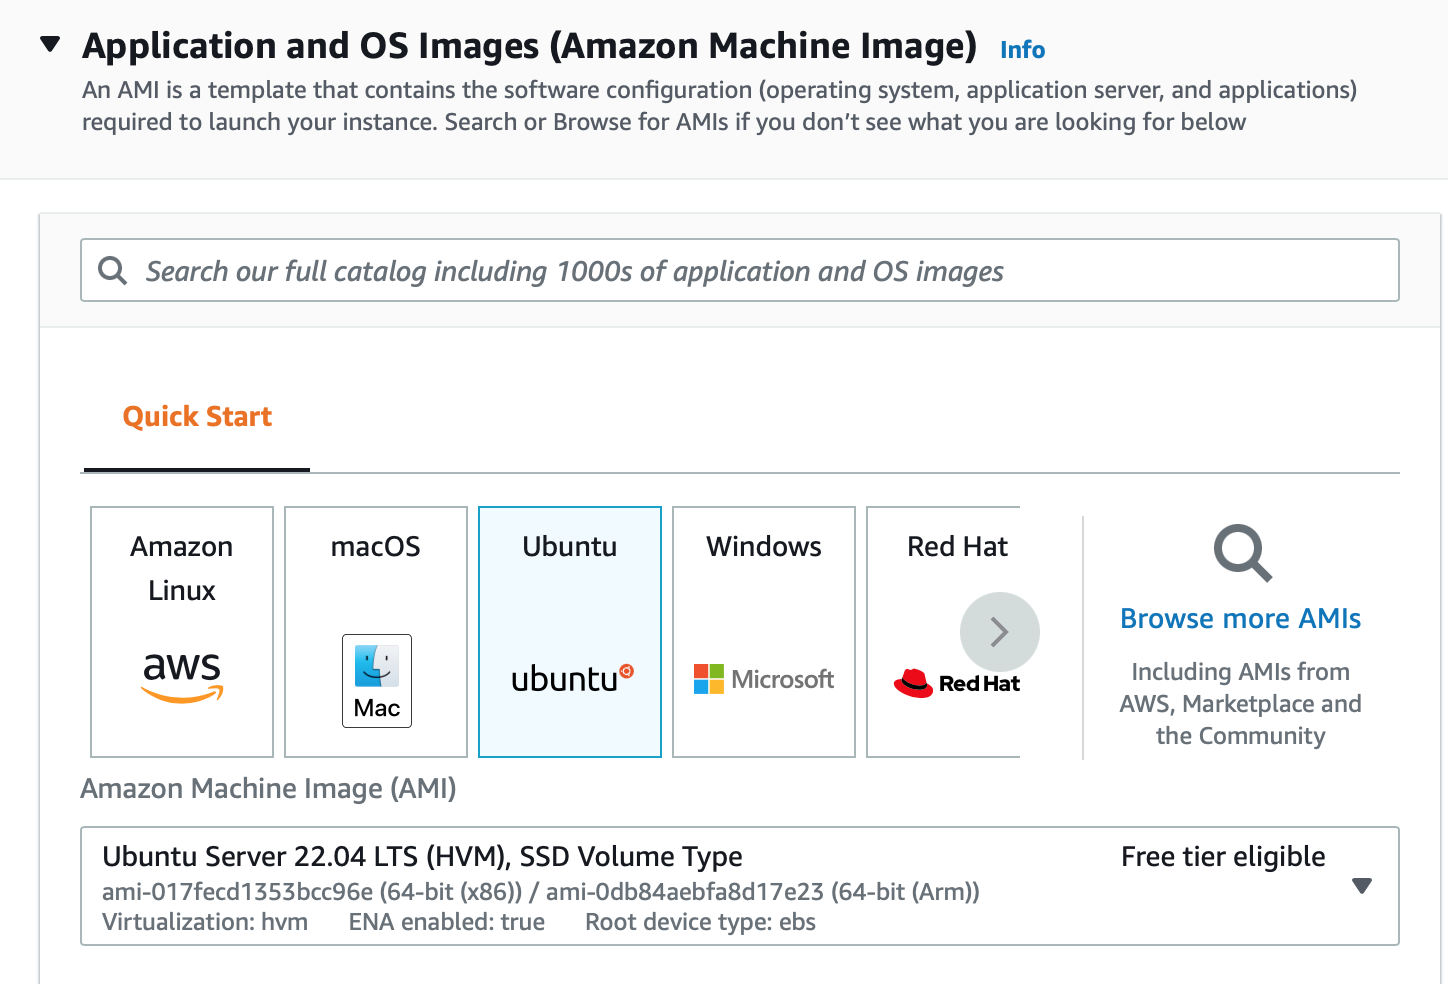The width and height of the screenshot is (1448, 984).
Task: Click the 'Virtualization: hvm' text
Action: tap(205, 922)
